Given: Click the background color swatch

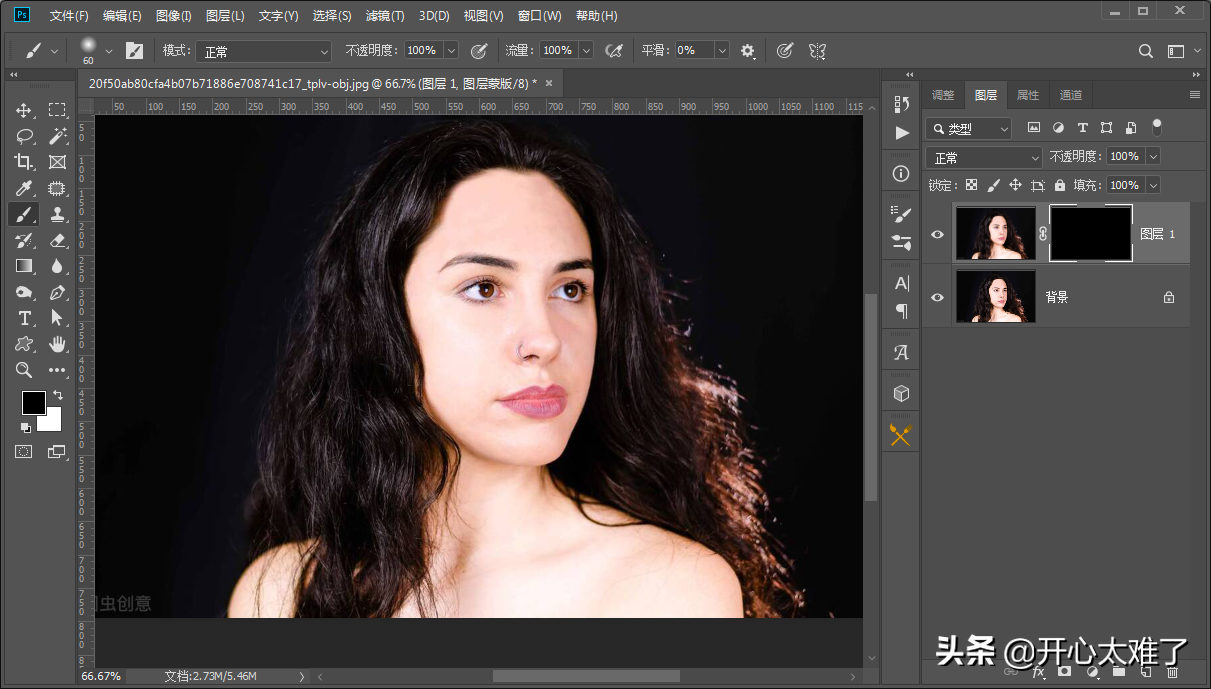Looking at the screenshot, I should click(53, 423).
